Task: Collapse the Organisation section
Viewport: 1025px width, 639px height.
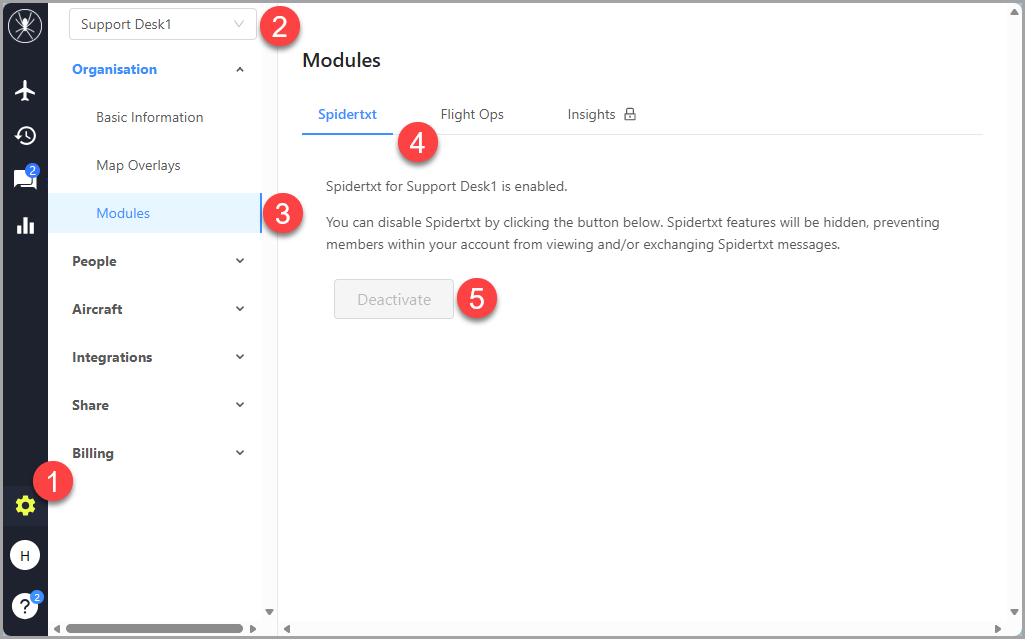Action: pos(158,69)
